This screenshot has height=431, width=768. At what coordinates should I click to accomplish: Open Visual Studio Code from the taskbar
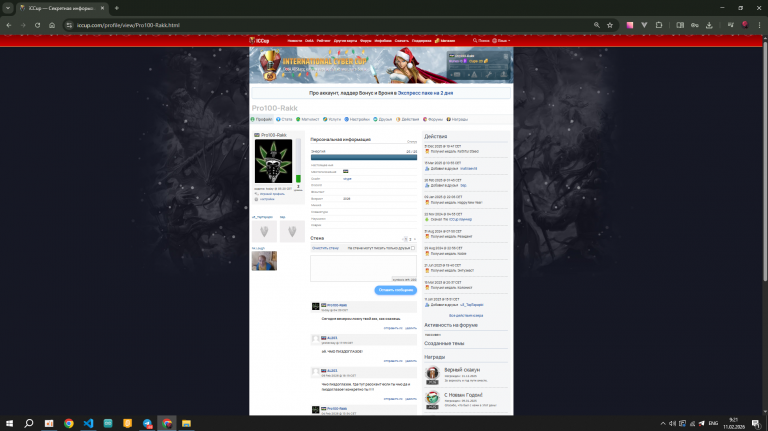click(88, 423)
